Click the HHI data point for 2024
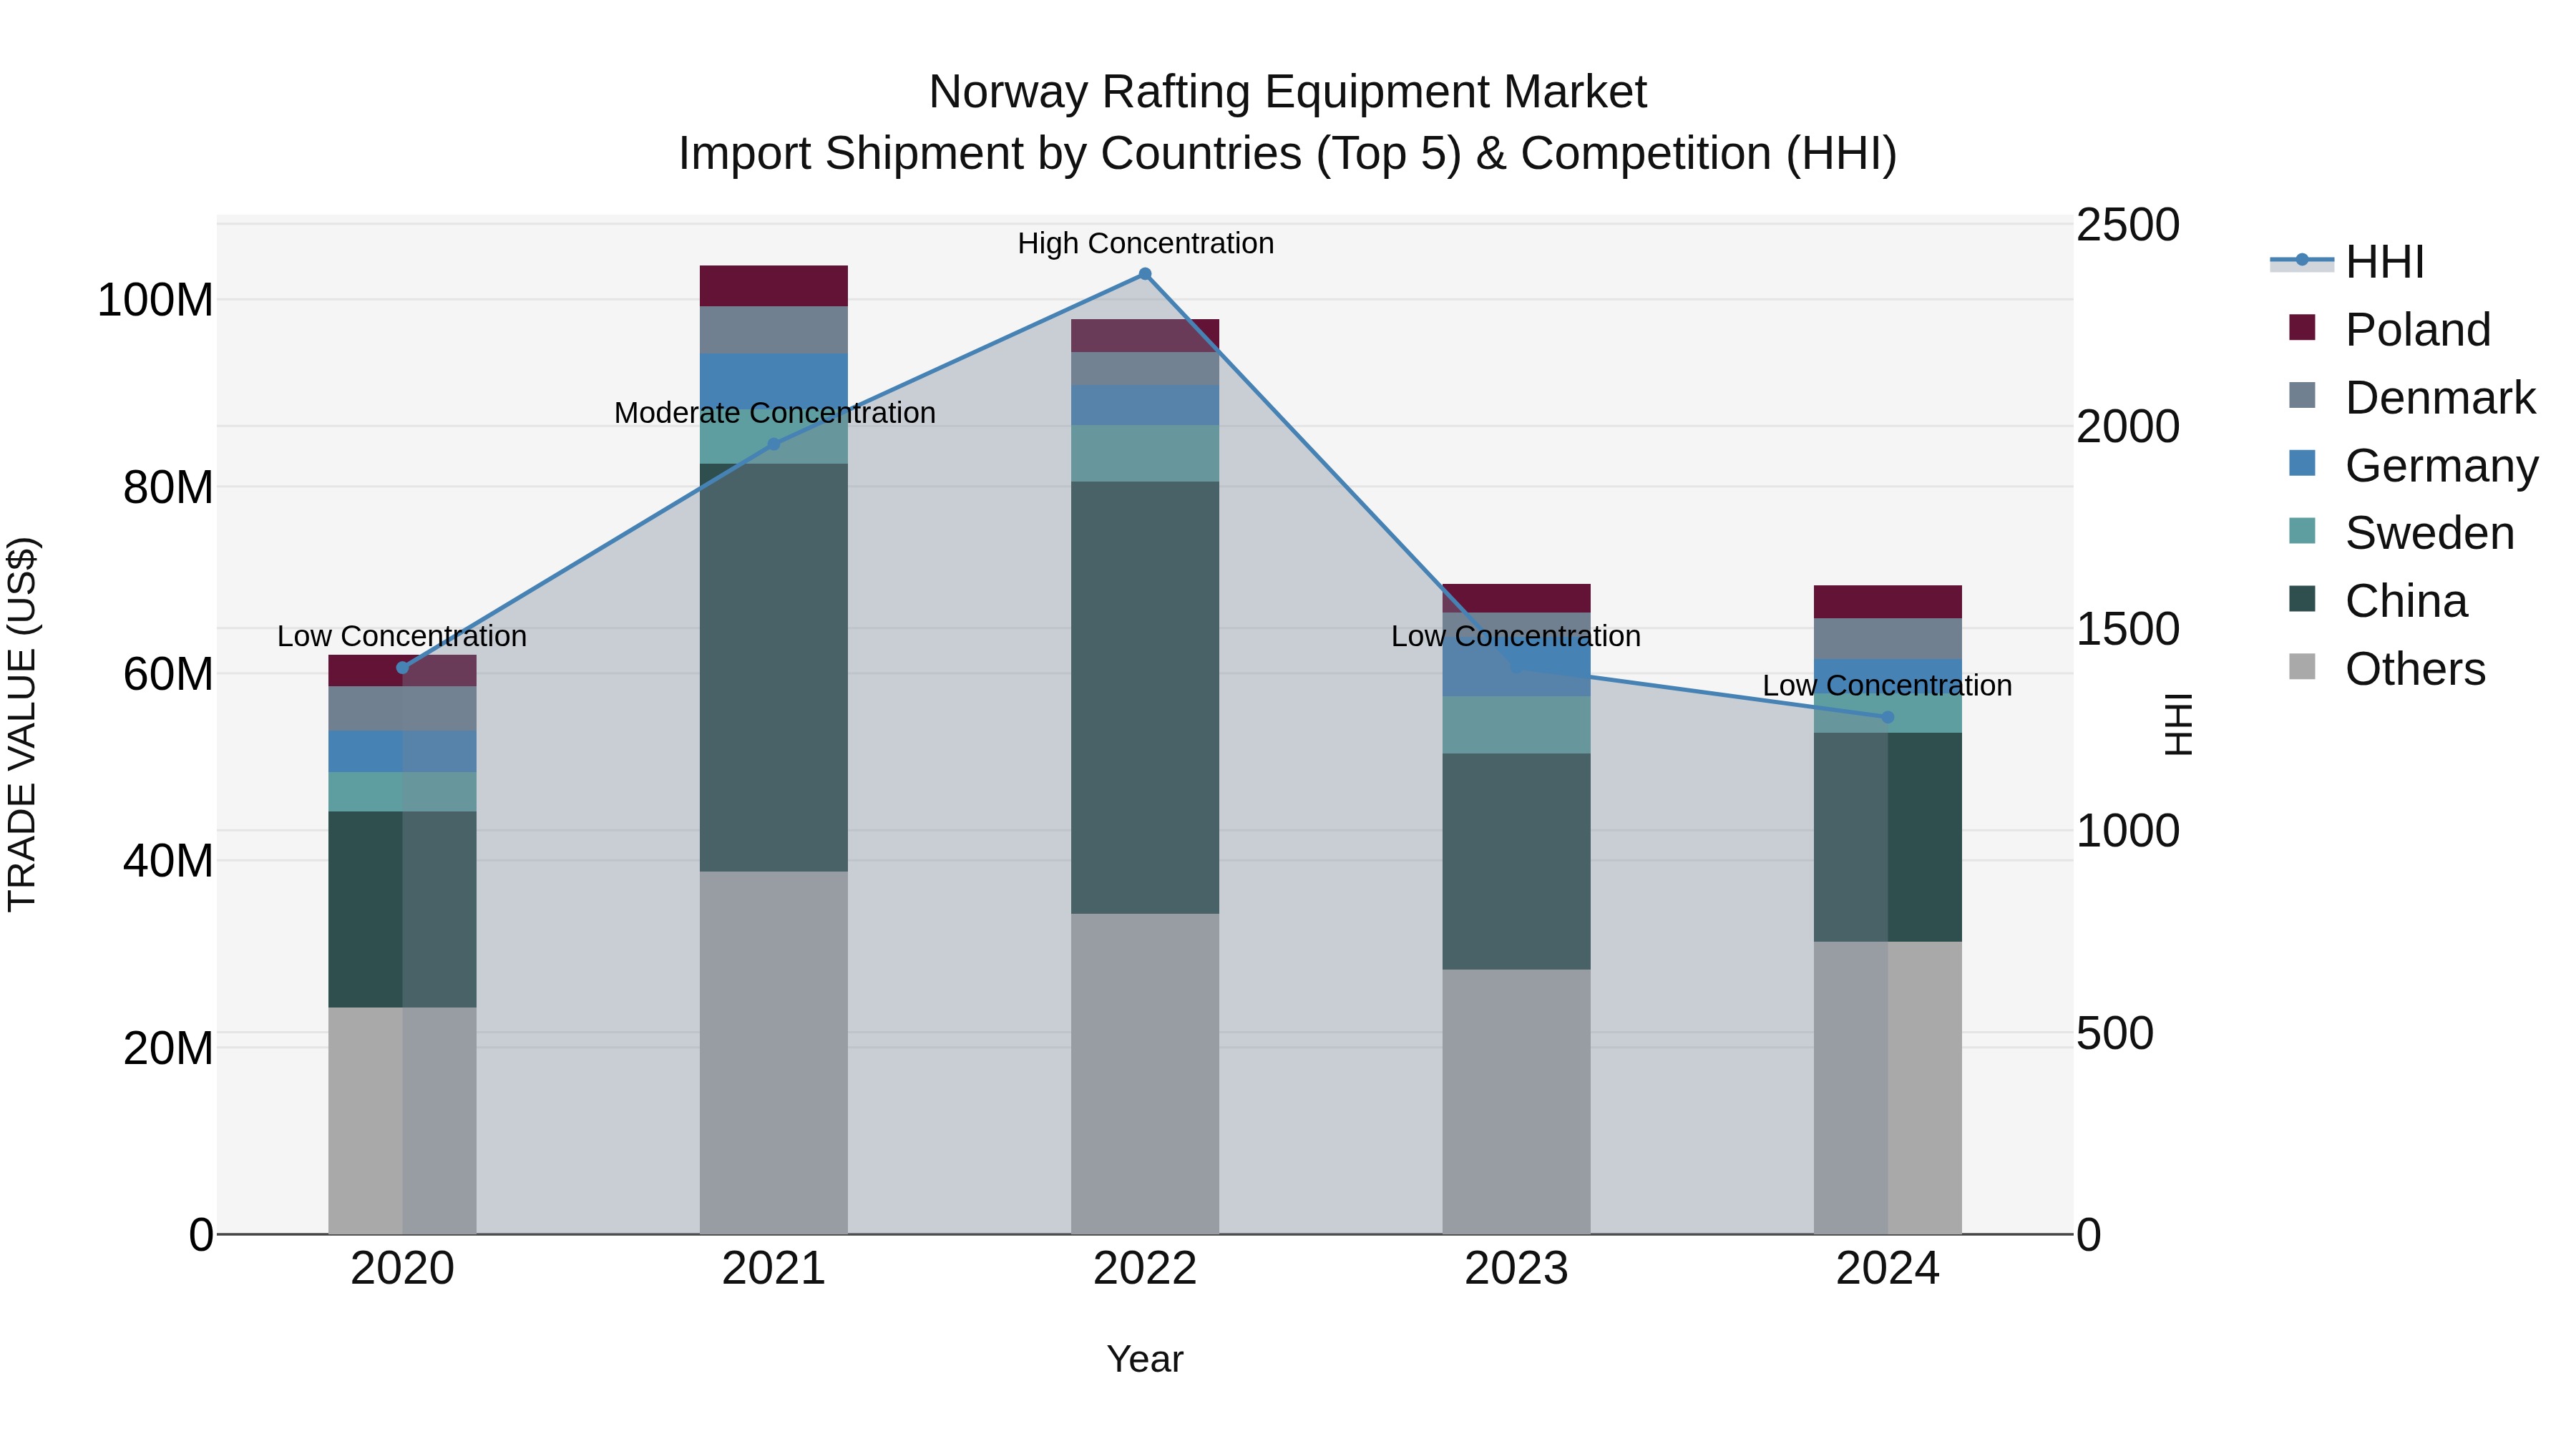The image size is (2576, 1449). tap(1888, 717)
